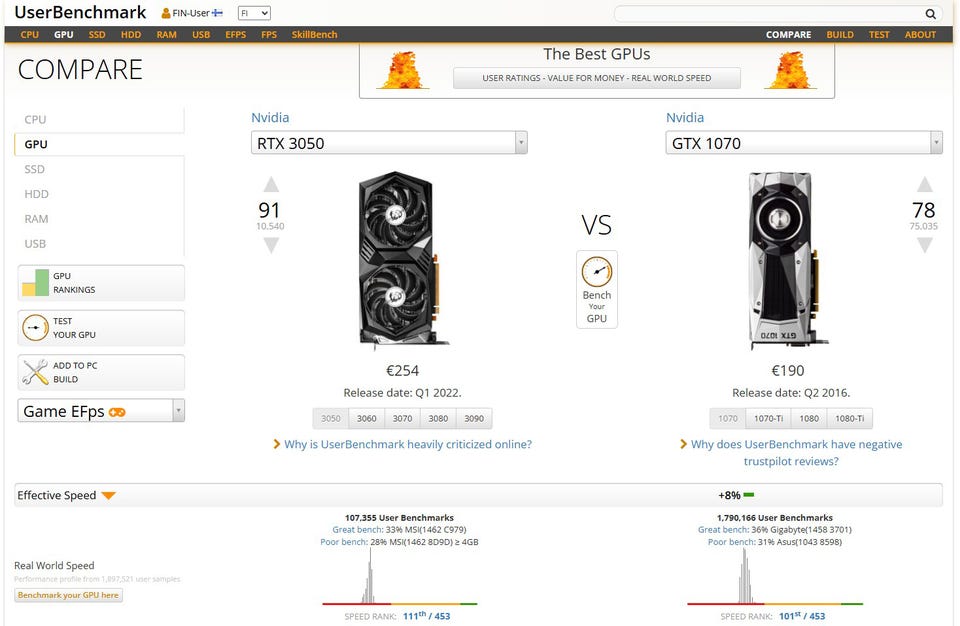Click User Ratings - Value for Money button

(x=596, y=78)
